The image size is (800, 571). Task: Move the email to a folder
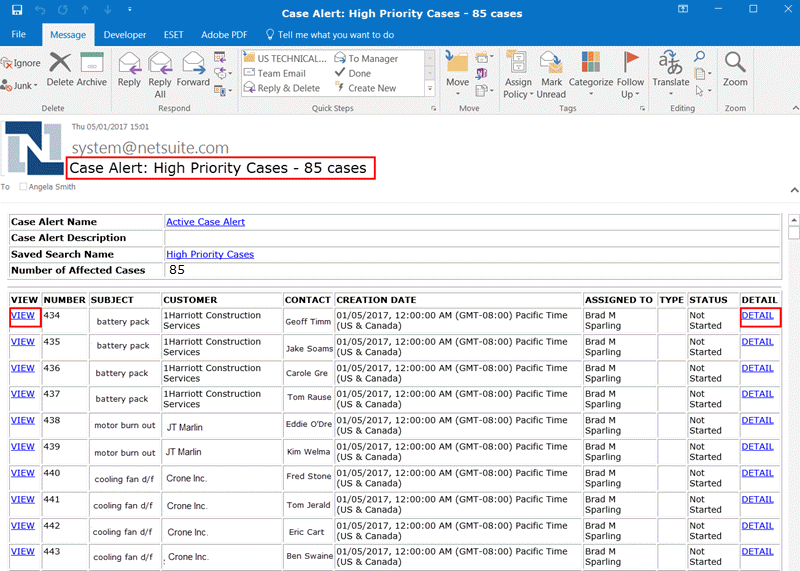tap(457, 74)
